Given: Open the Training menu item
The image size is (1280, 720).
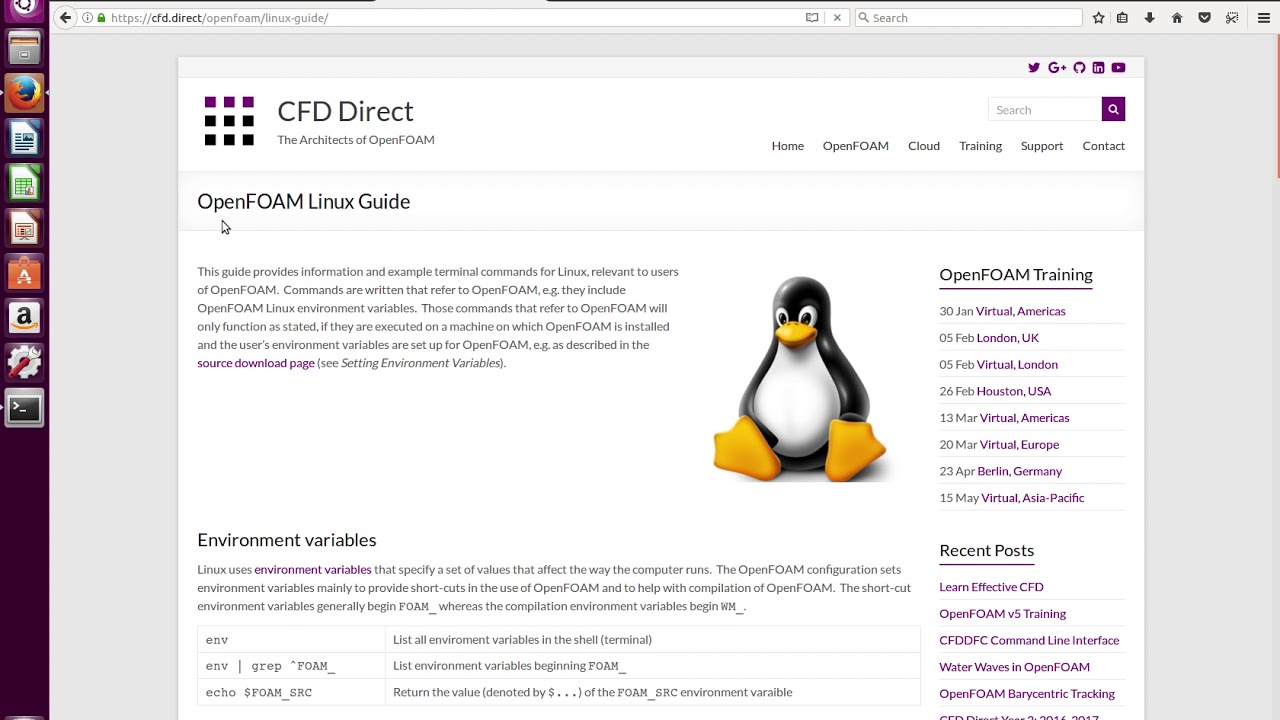Looking at the screenshot, I should point(980,146).
